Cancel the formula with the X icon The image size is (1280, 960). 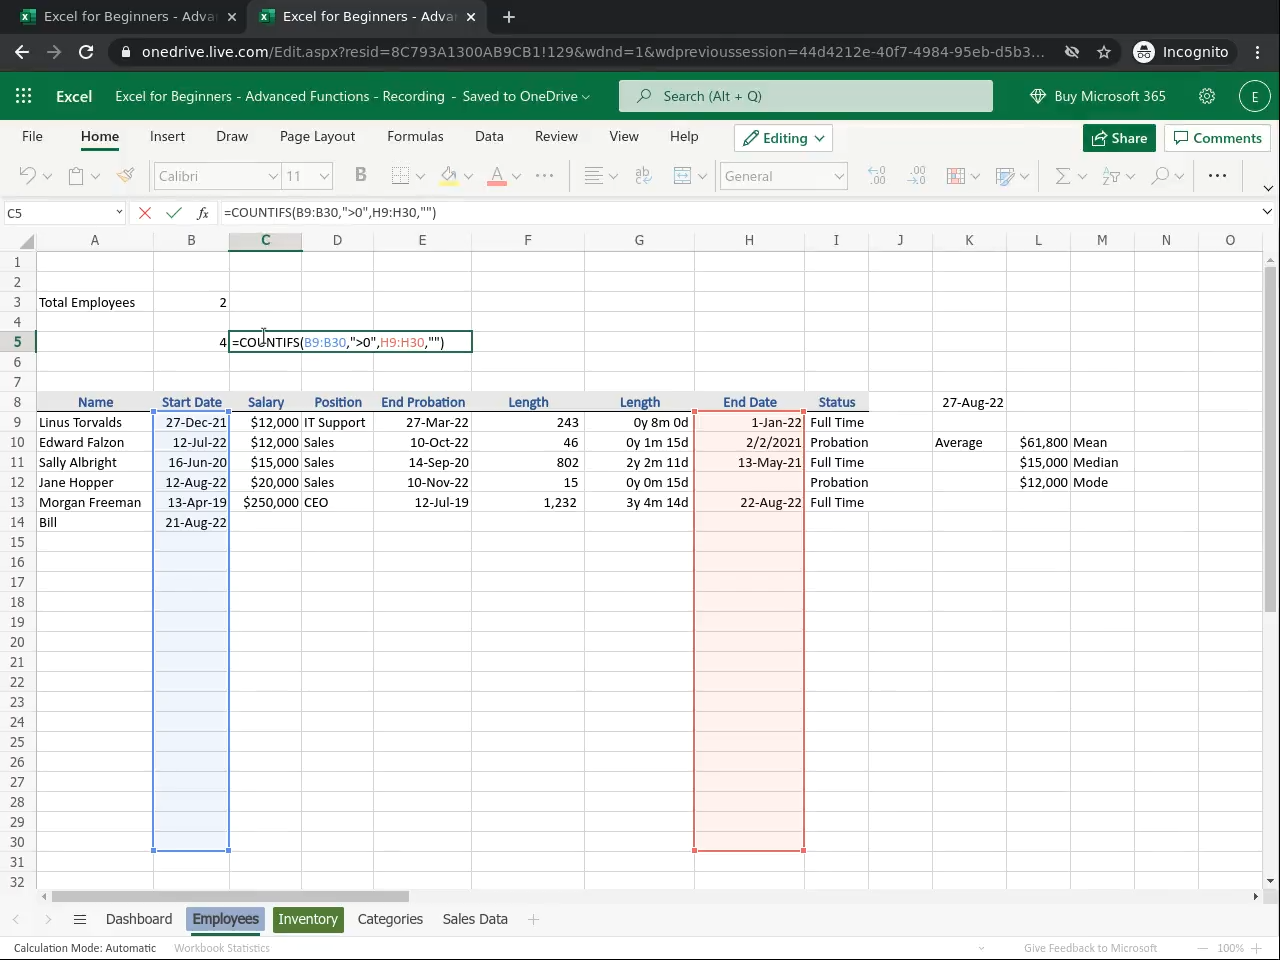pyautogui.click(x=145, y=213)
